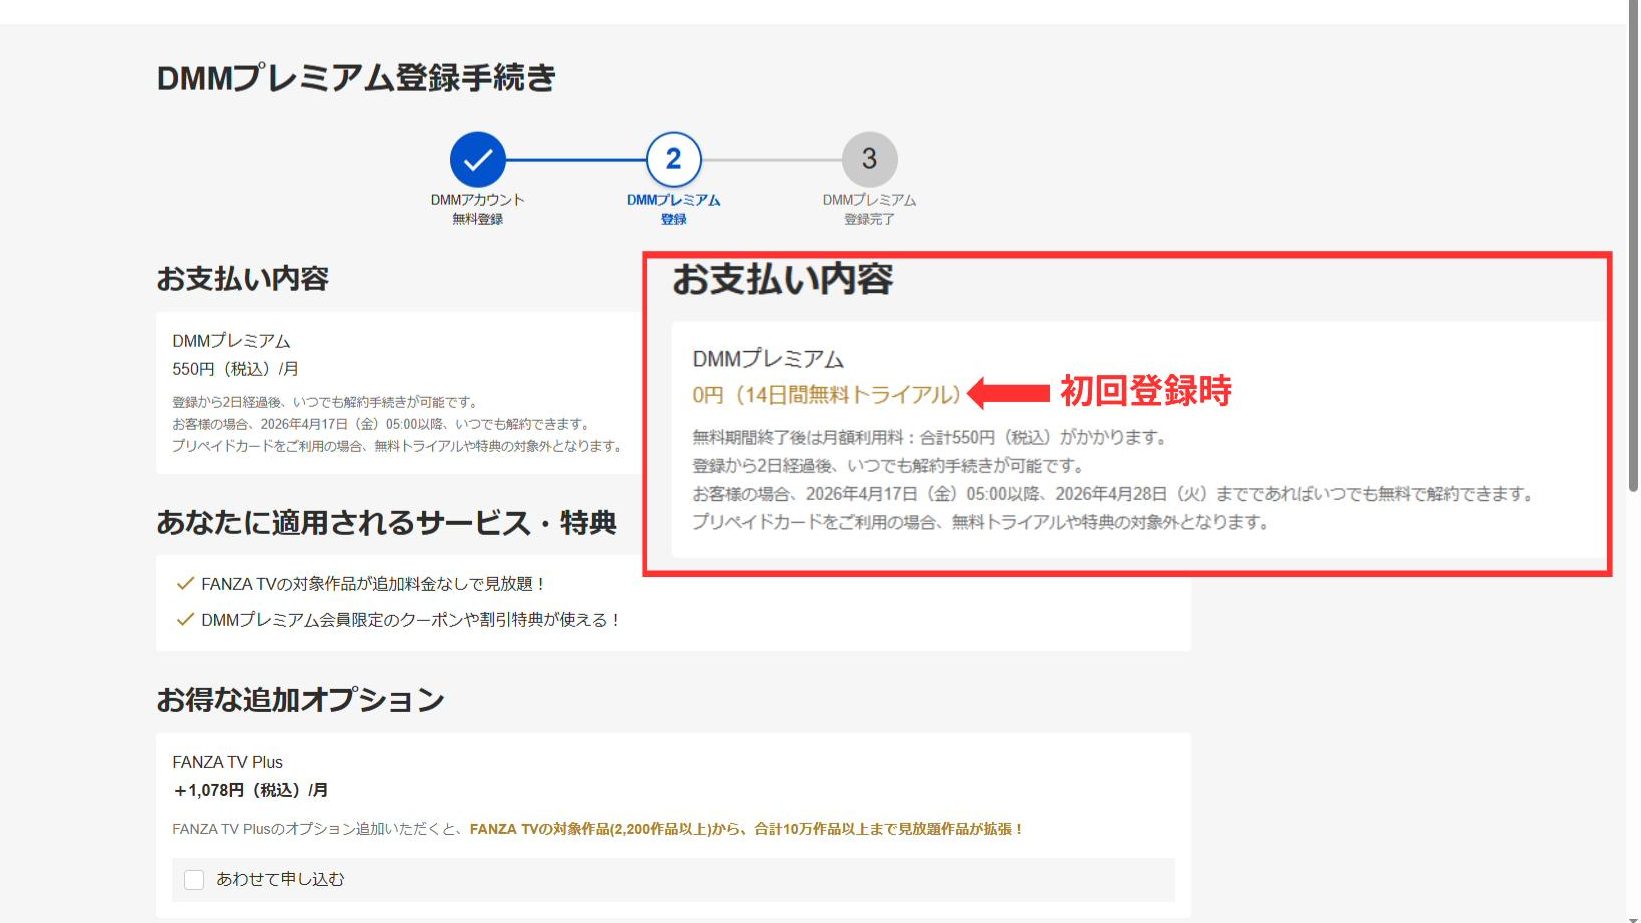This screenshot has width=1641, height=923.
Task: Click the checkmark next to クーポンや割引特典 benefit
Action: pyautogui.click(x=184, y=619)
